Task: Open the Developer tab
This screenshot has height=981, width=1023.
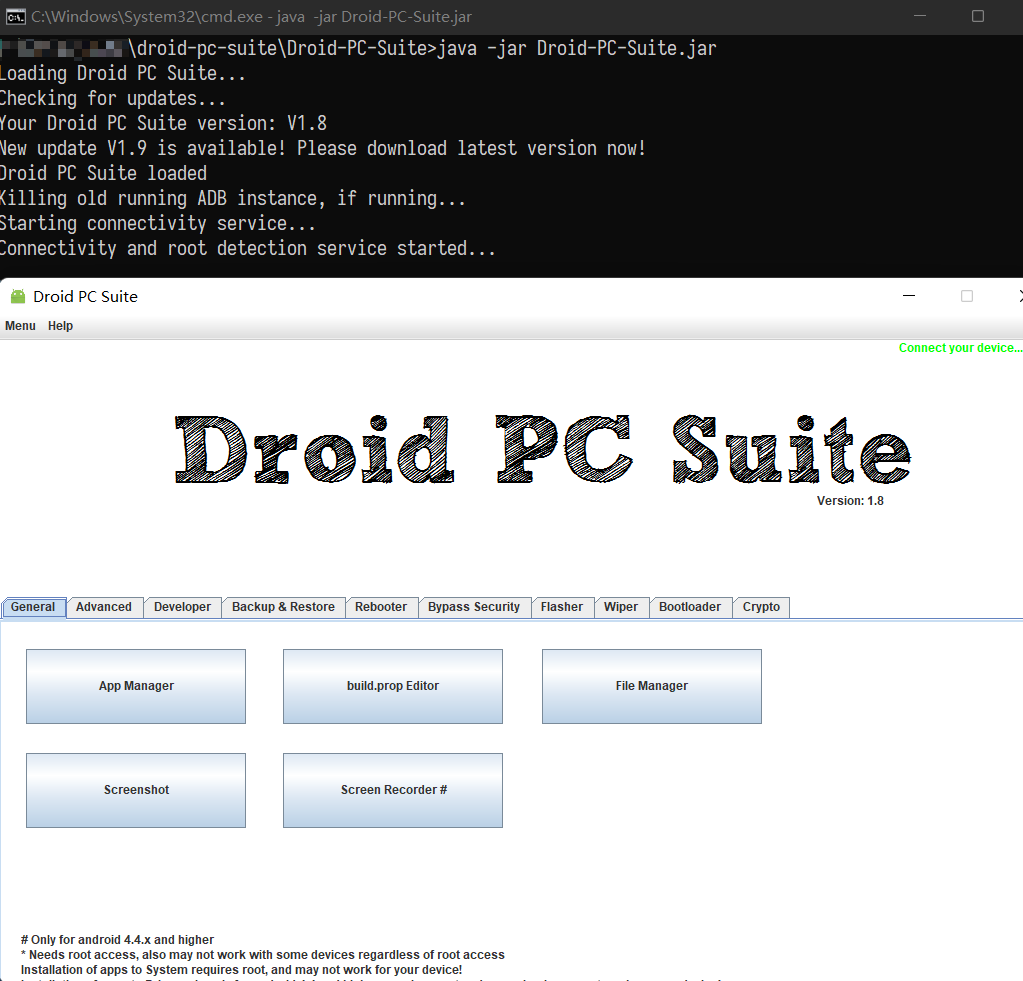Action: [x=182, y=607]
